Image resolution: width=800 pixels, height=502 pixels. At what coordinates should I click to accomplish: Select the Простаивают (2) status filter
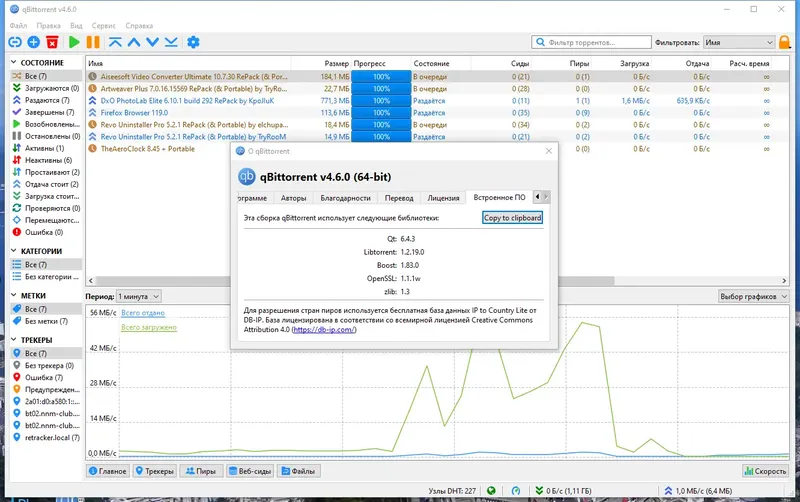point(46,172)
